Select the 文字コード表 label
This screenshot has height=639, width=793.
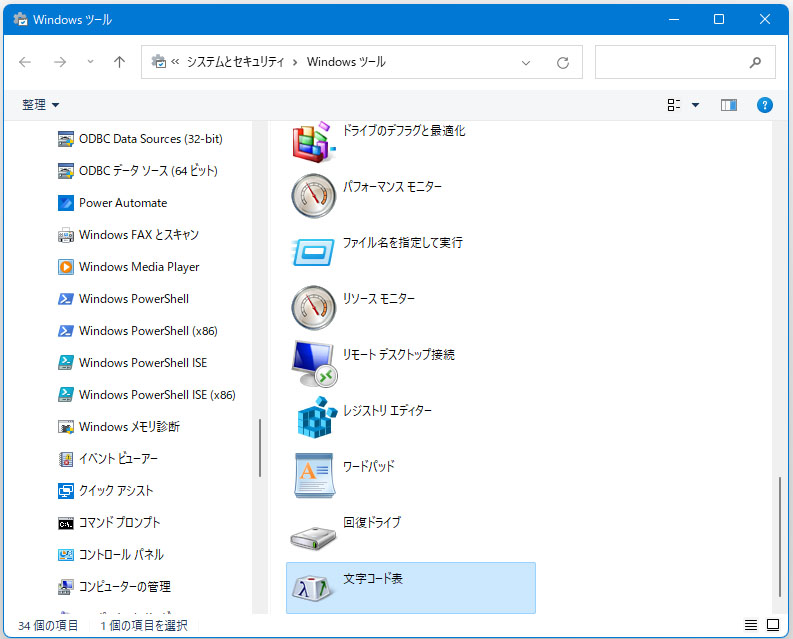point(373,578)
